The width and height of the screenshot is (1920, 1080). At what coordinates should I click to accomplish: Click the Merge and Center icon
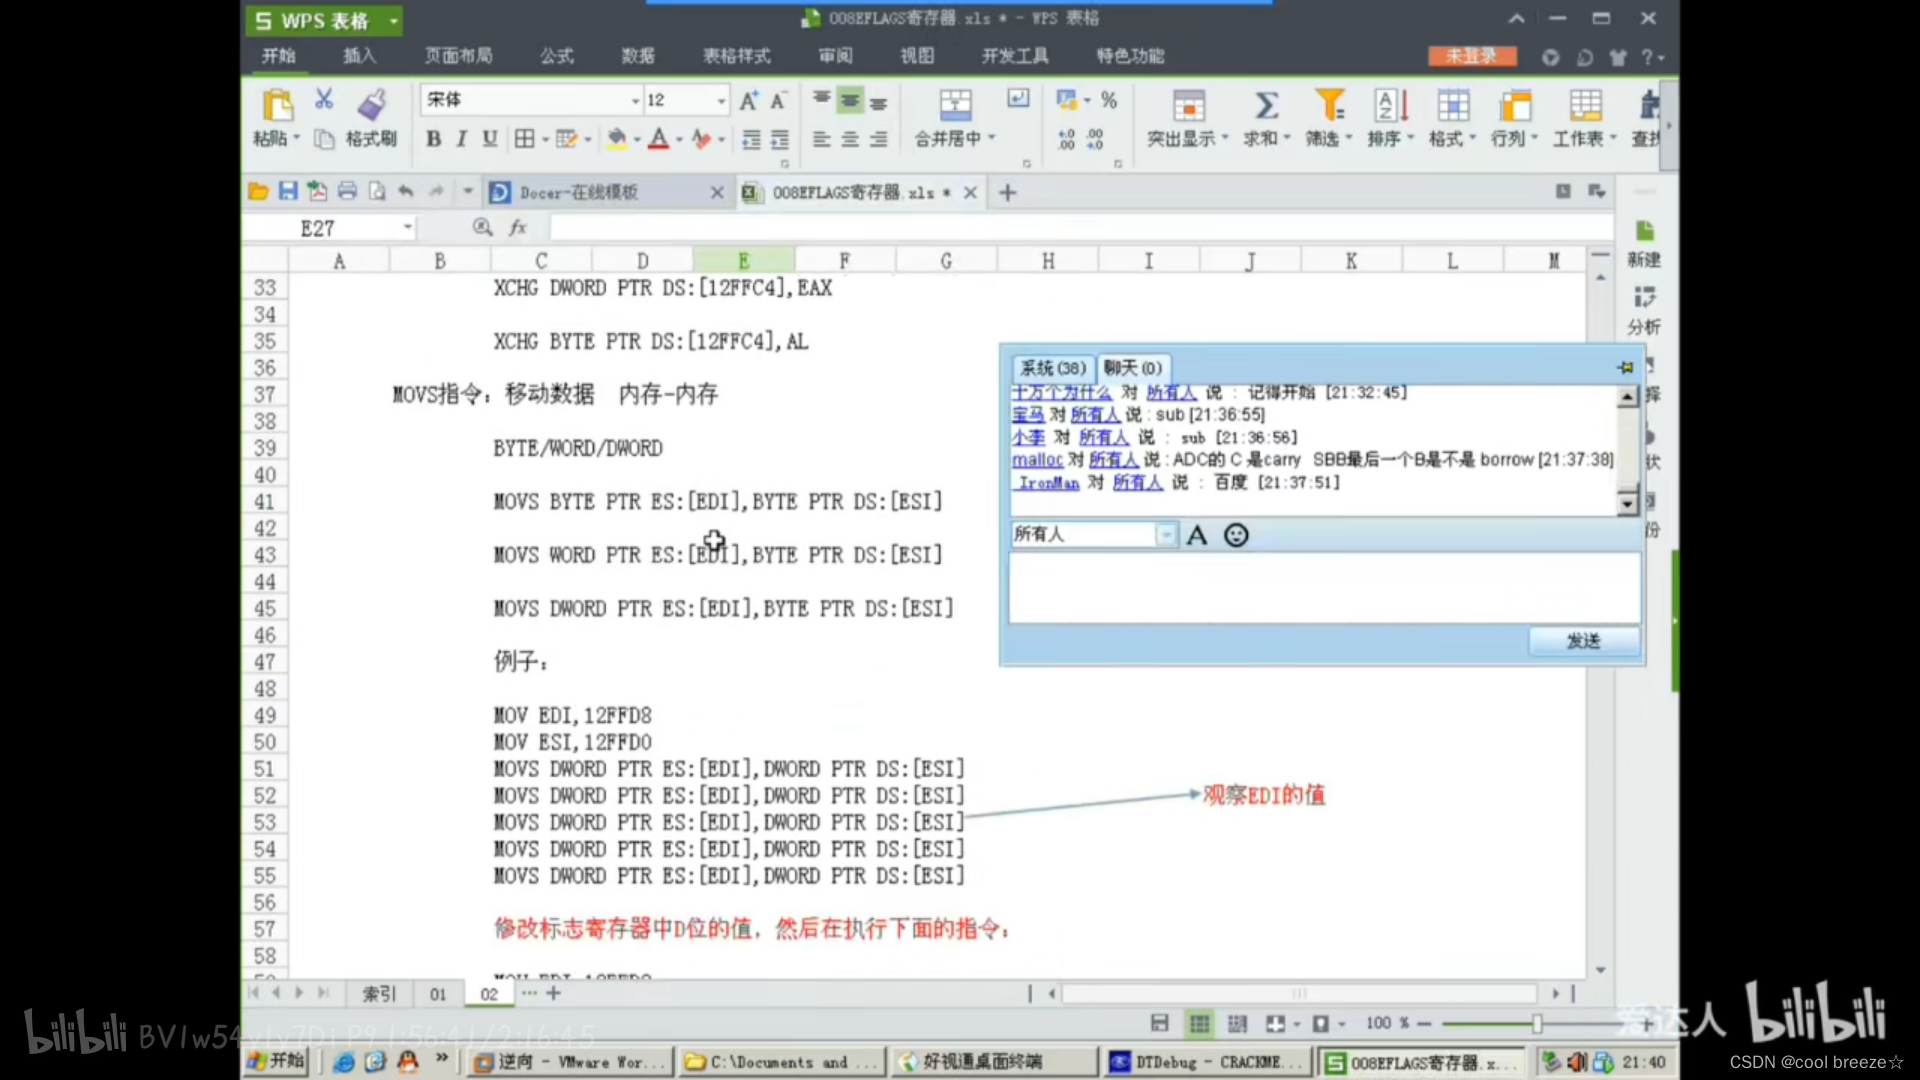pyautogui.click(x=955, y=104)
